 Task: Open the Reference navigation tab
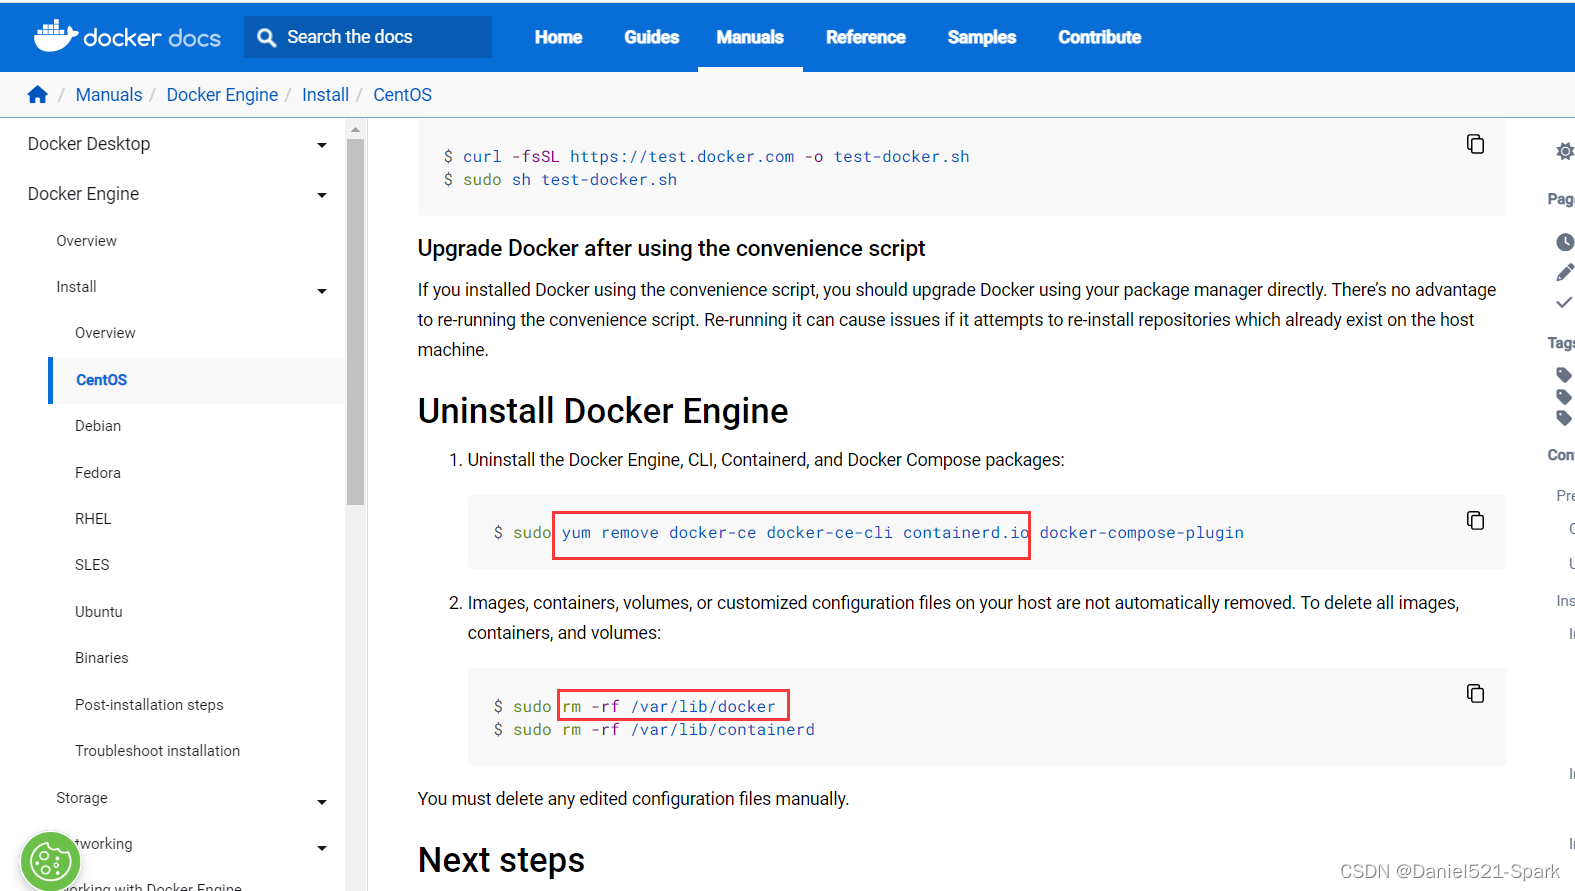click(x=866, y=37)
